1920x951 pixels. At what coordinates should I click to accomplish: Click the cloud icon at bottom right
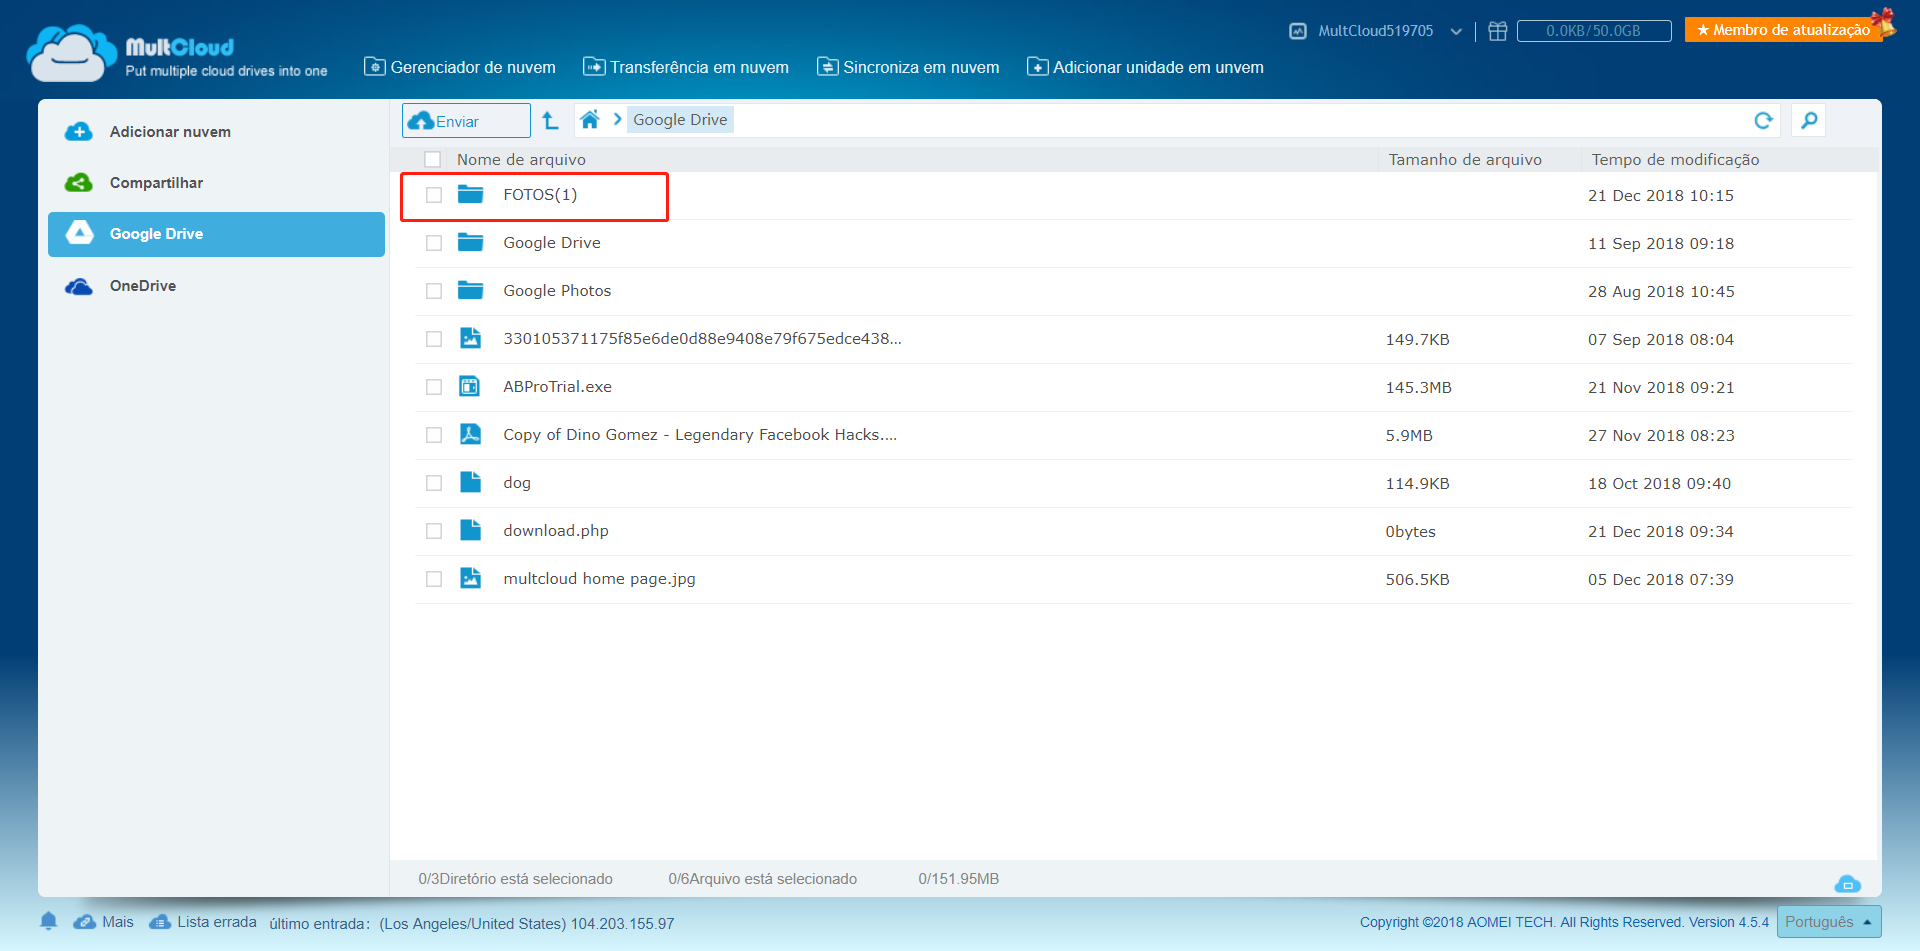coord(1847,884)
